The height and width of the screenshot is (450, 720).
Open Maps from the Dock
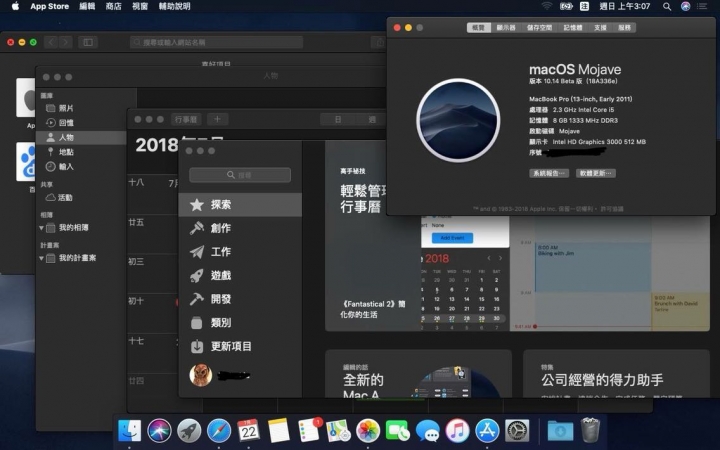tap(338, 431)
